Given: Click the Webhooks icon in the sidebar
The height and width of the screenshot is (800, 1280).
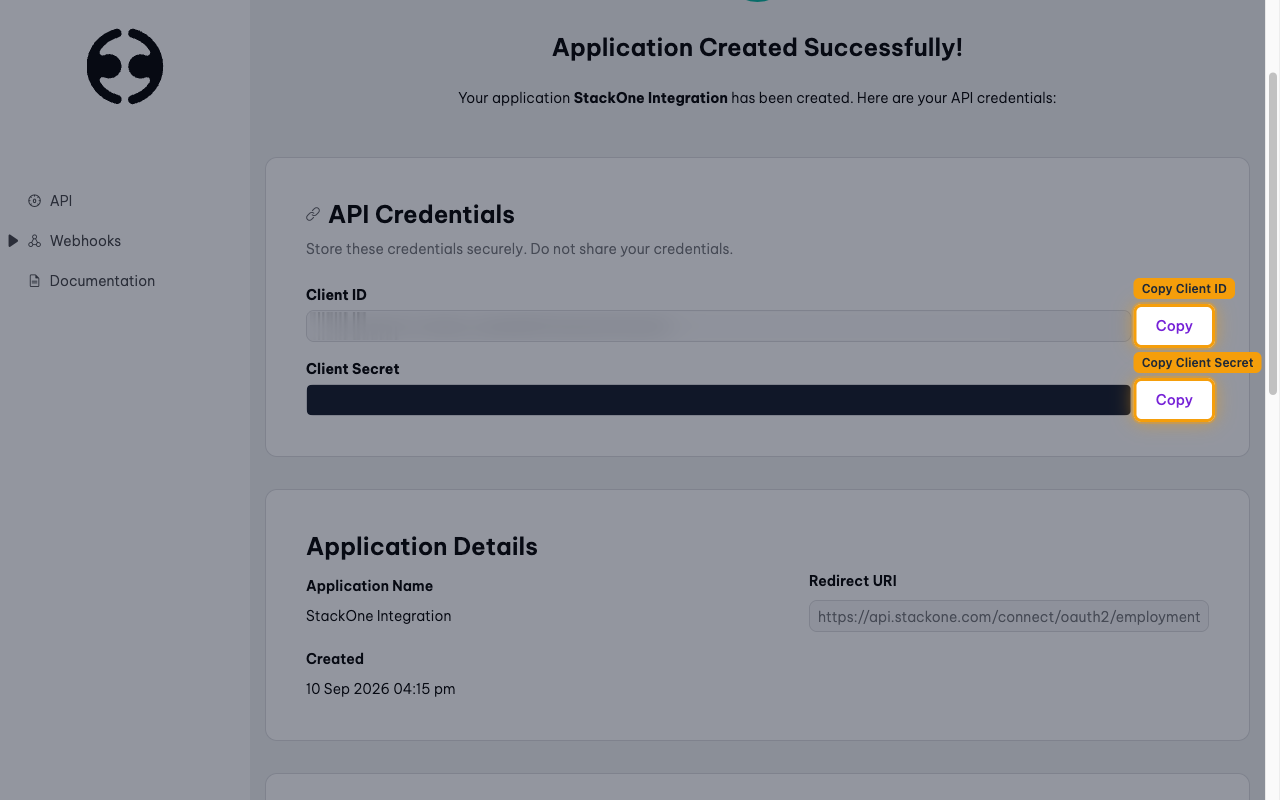Looking at the screenshot, I should pos(34,241).
